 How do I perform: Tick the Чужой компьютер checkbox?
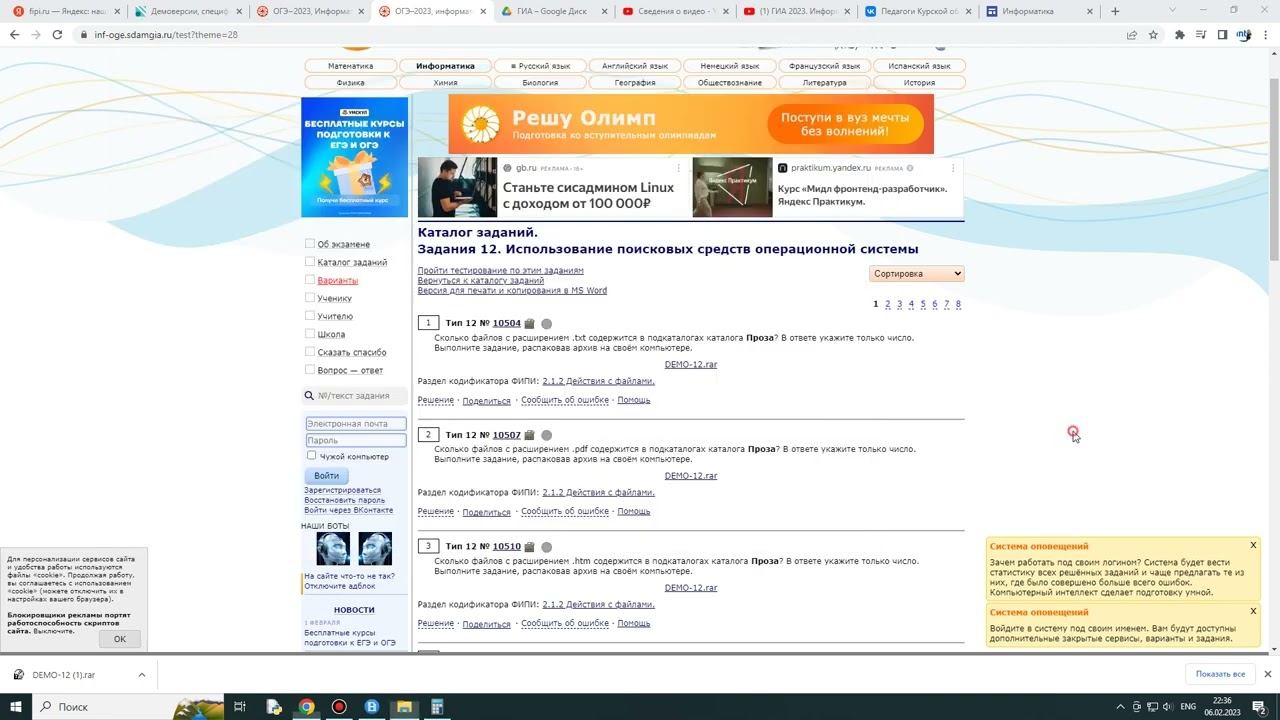click(311, 456)
